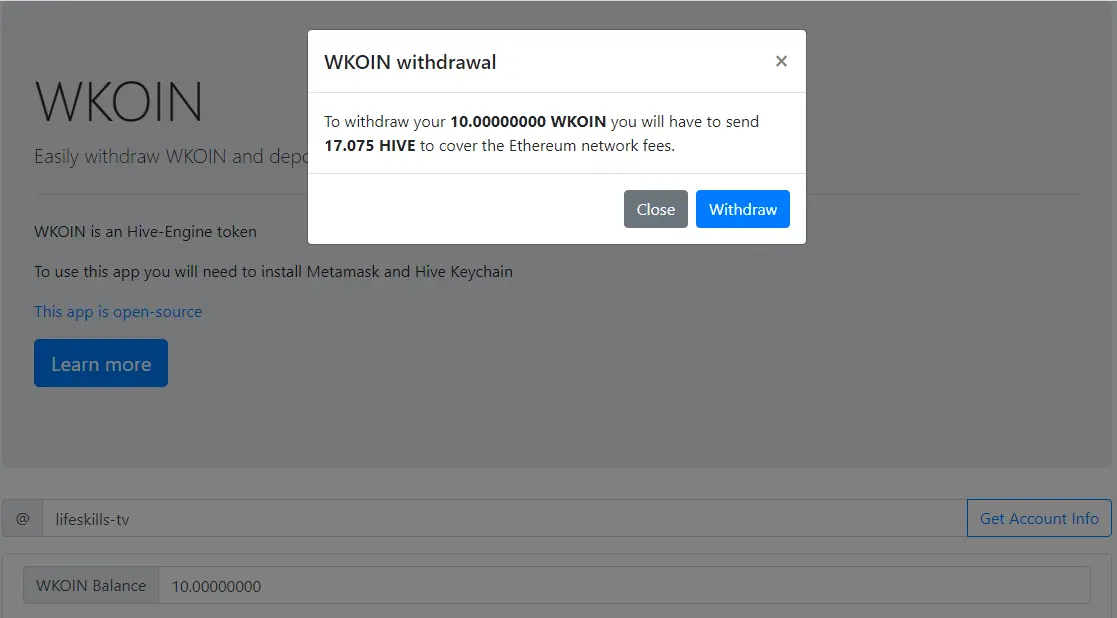Focus the username field containing lifeskills-tv

[504, 518]
